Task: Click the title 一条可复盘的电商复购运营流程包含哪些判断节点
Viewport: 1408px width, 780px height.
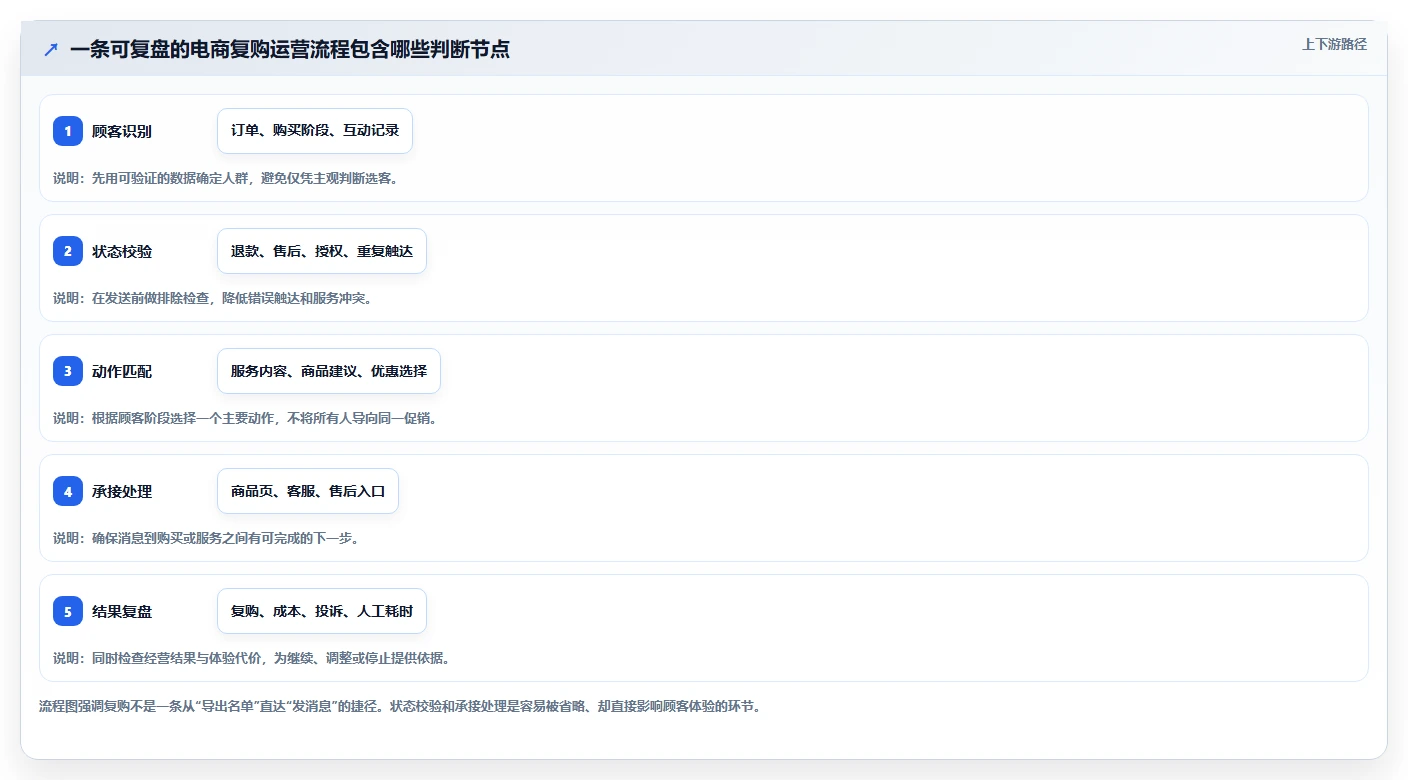Action: 290,49
